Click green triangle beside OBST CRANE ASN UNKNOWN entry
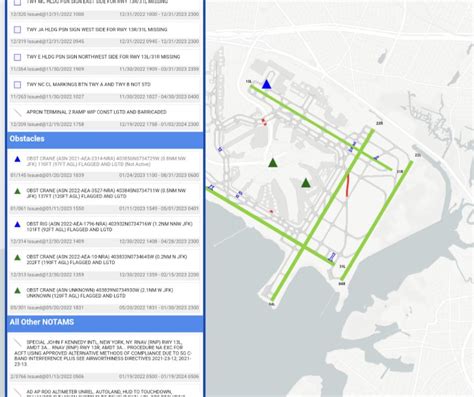Viewport: 474px width, 397px height. coord(18,291)
